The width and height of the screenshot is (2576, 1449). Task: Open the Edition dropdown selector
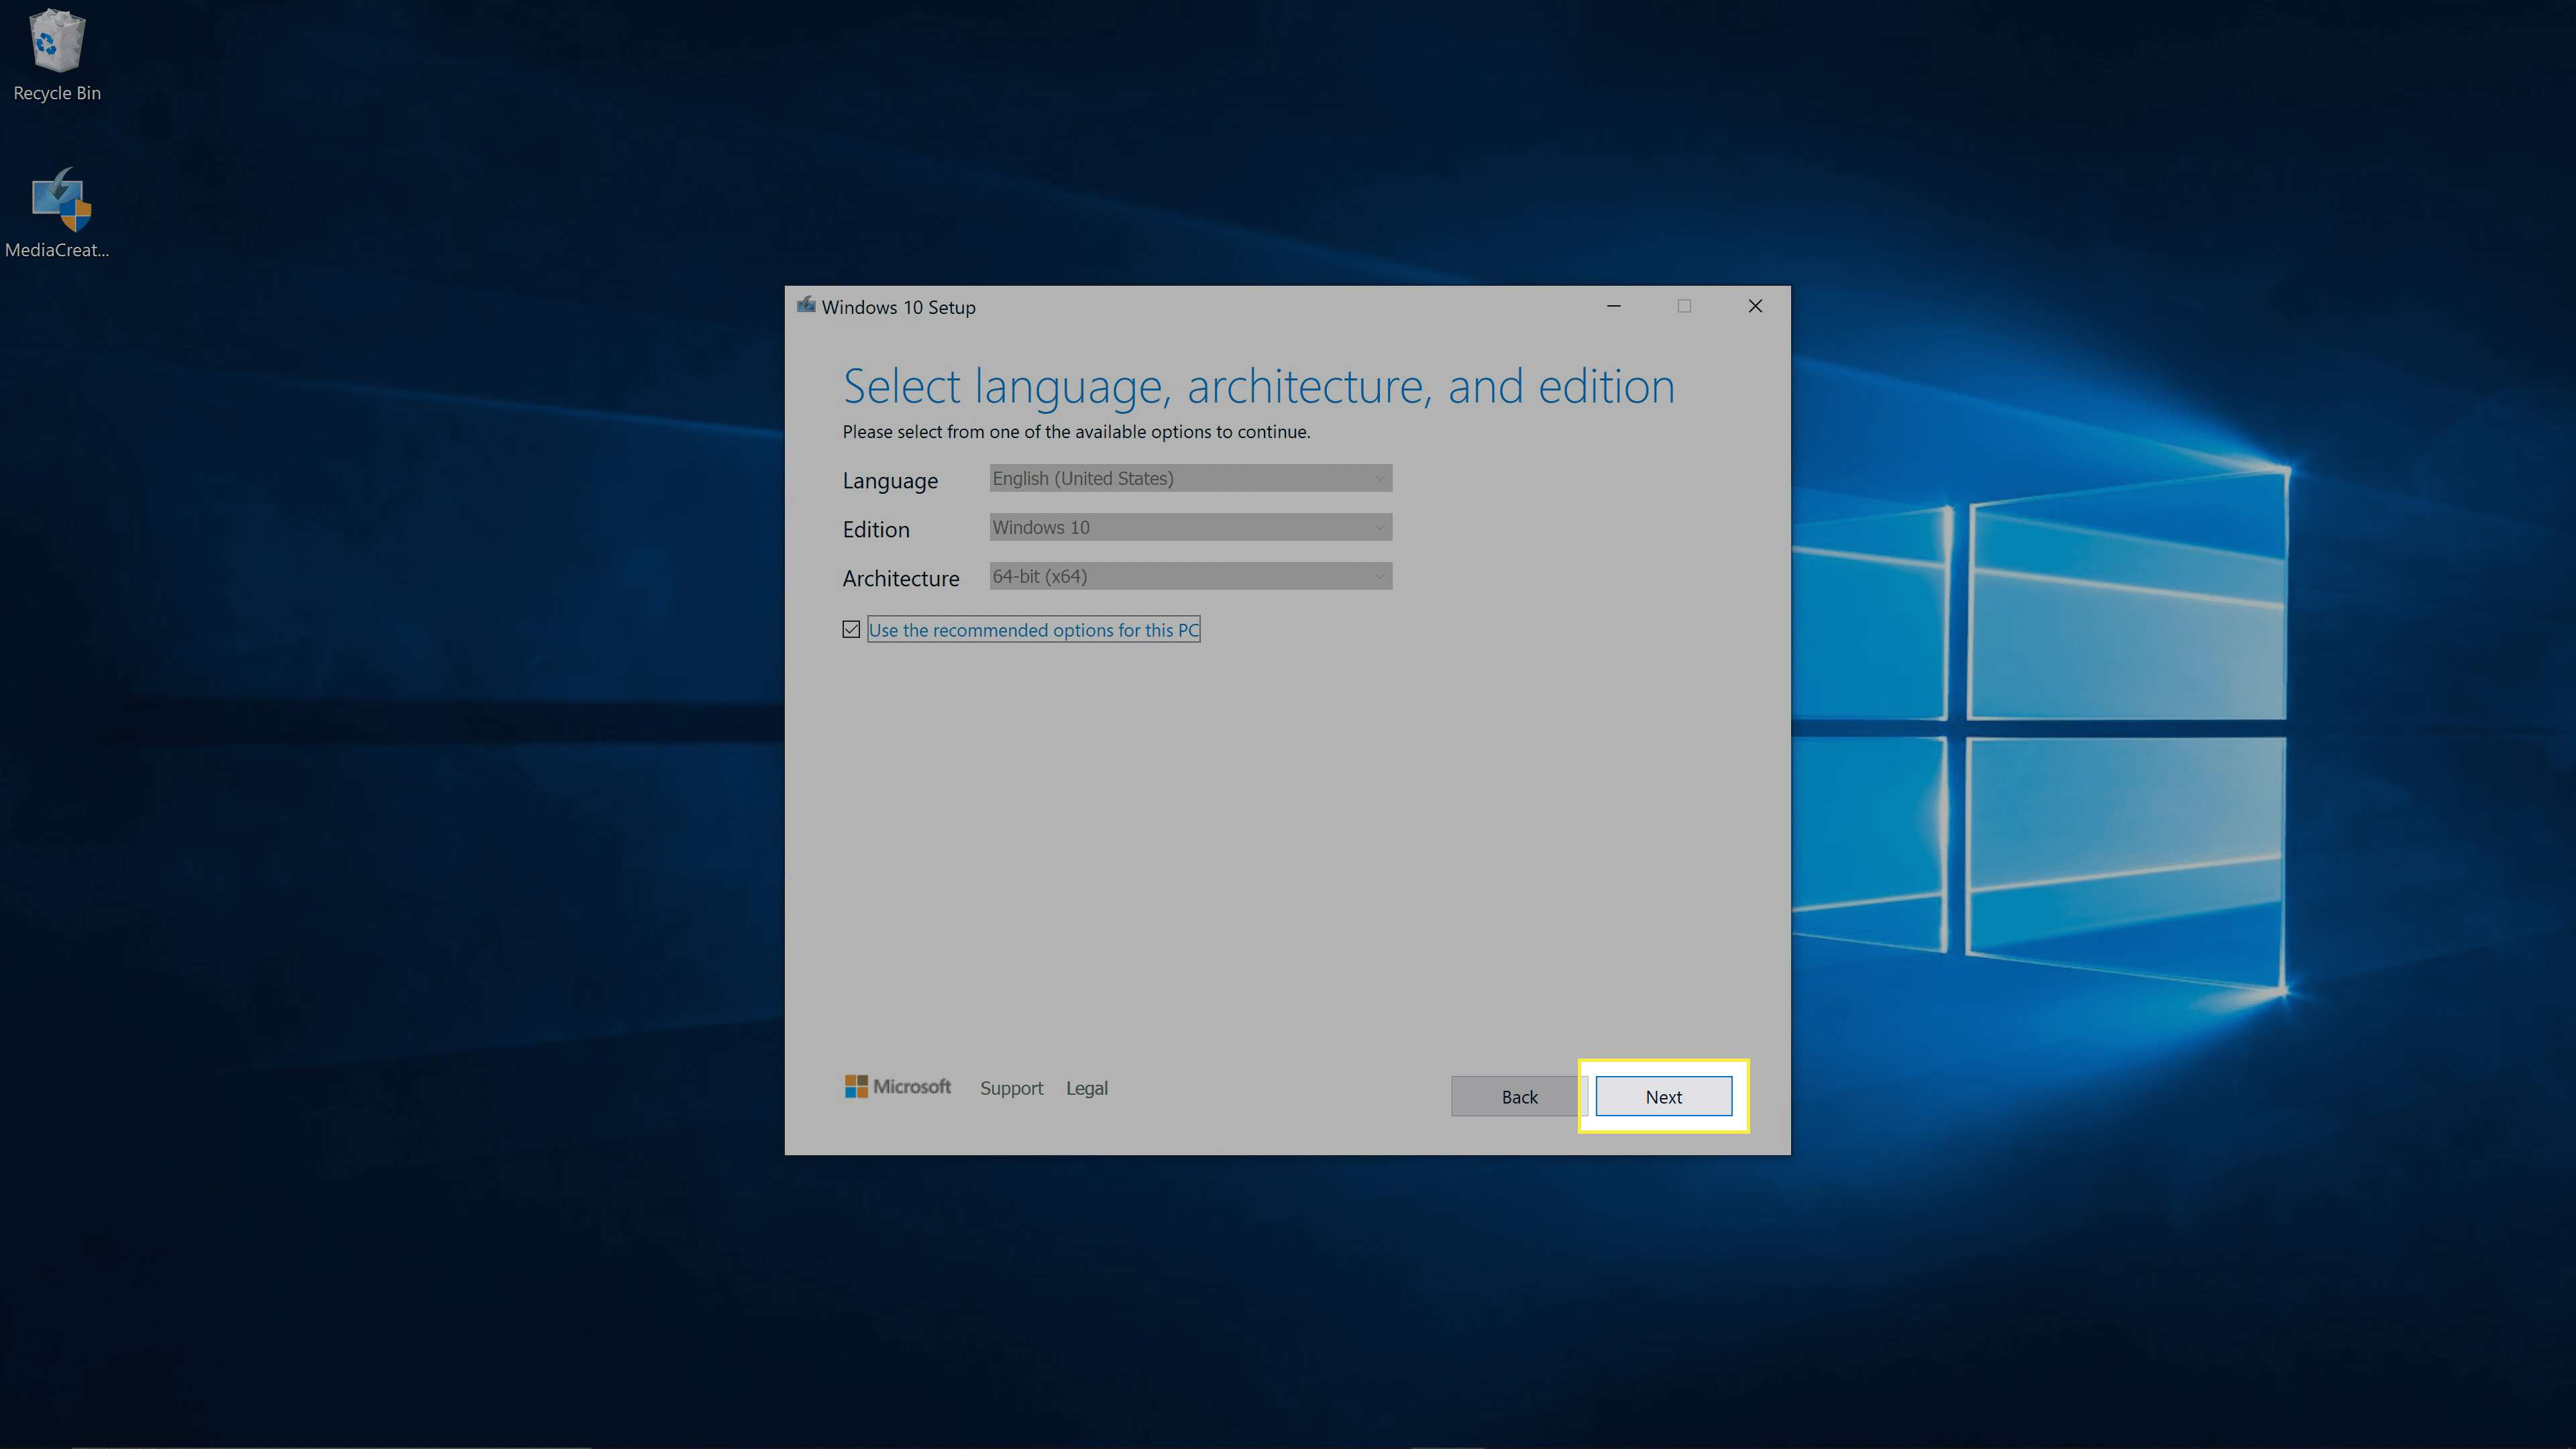click(x=1187, y=525)
